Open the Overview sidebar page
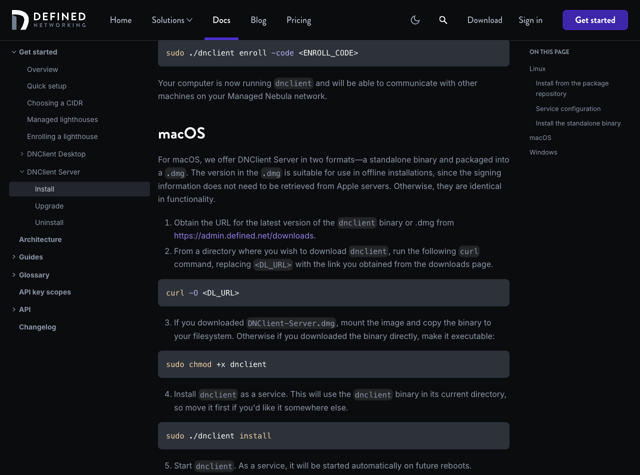 [42, 69]
